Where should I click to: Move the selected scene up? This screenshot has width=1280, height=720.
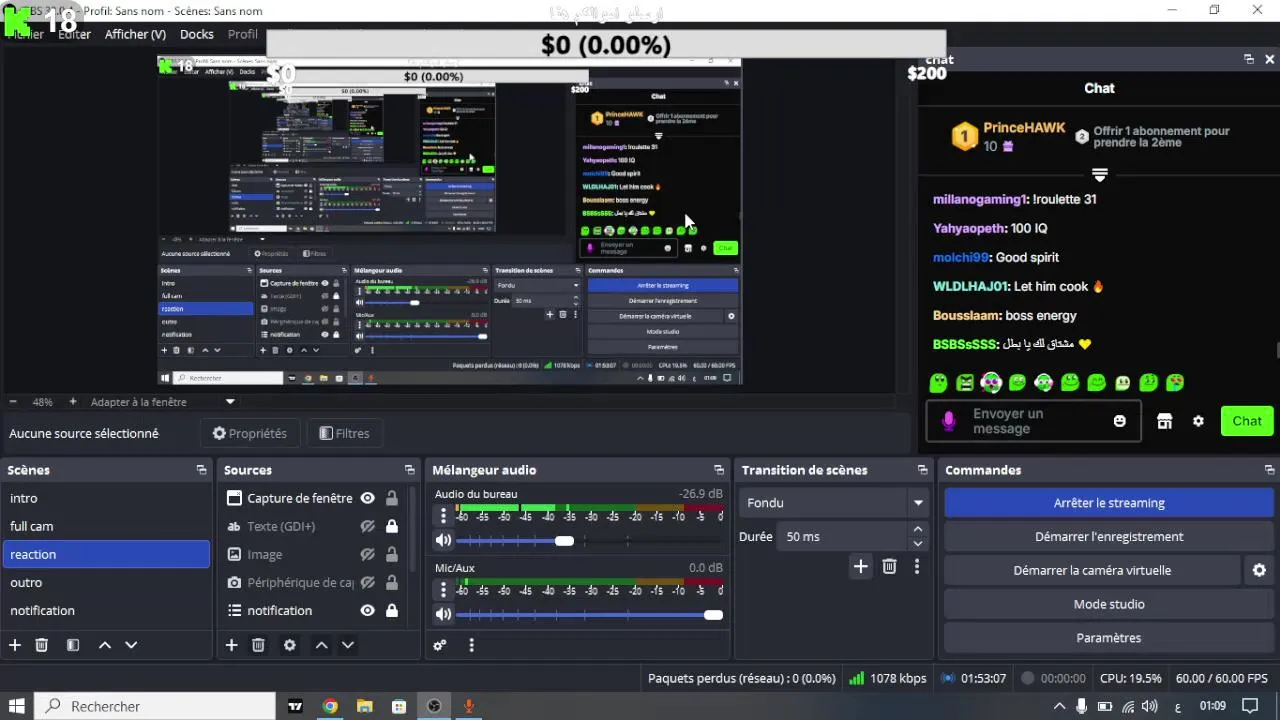(105, 645)
